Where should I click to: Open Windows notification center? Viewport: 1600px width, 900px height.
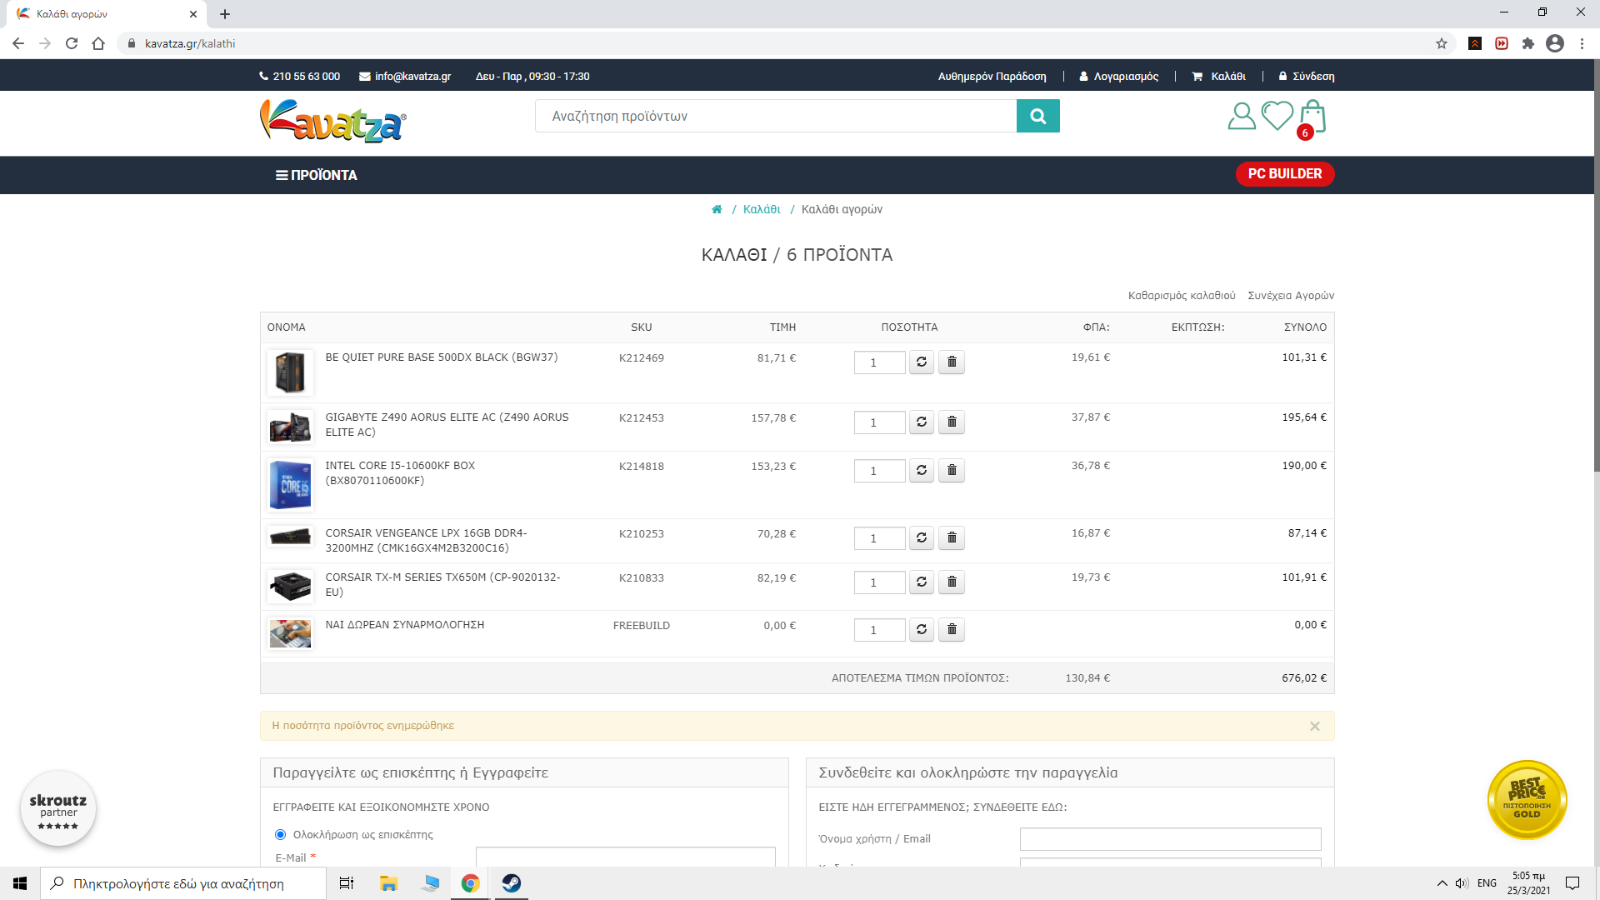(x=1572, y=883)
